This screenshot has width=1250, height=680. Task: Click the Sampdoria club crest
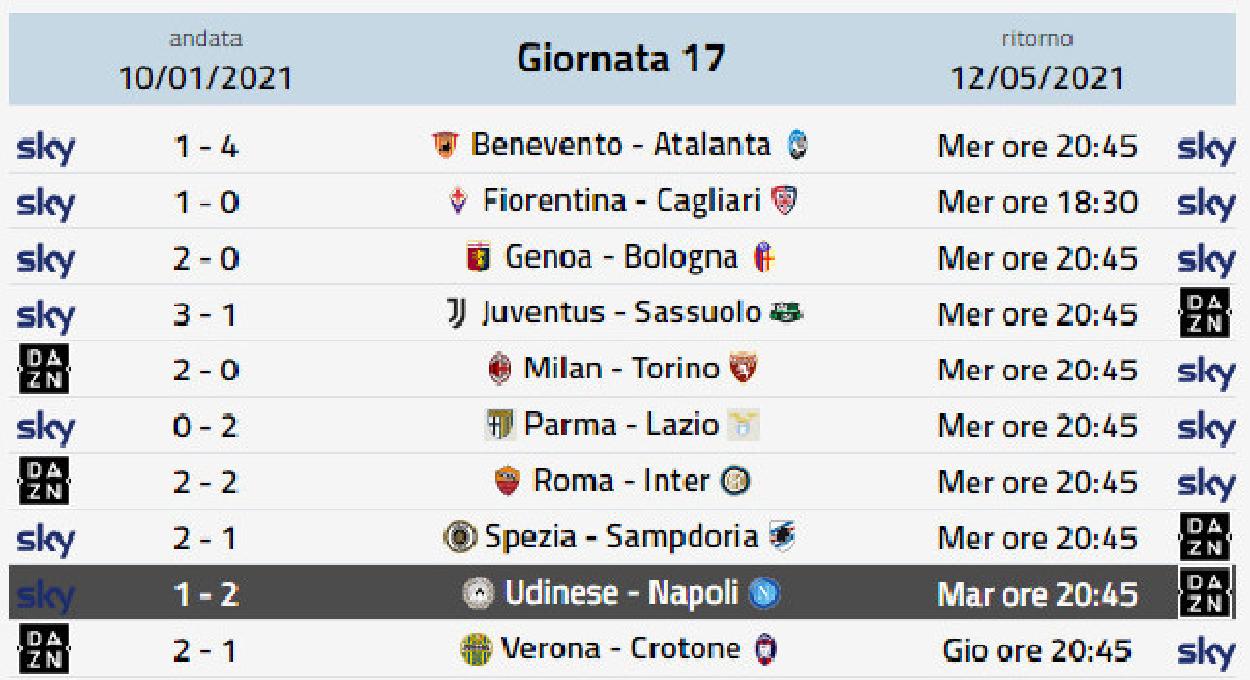pyautogui.click(x=782, y=538)
